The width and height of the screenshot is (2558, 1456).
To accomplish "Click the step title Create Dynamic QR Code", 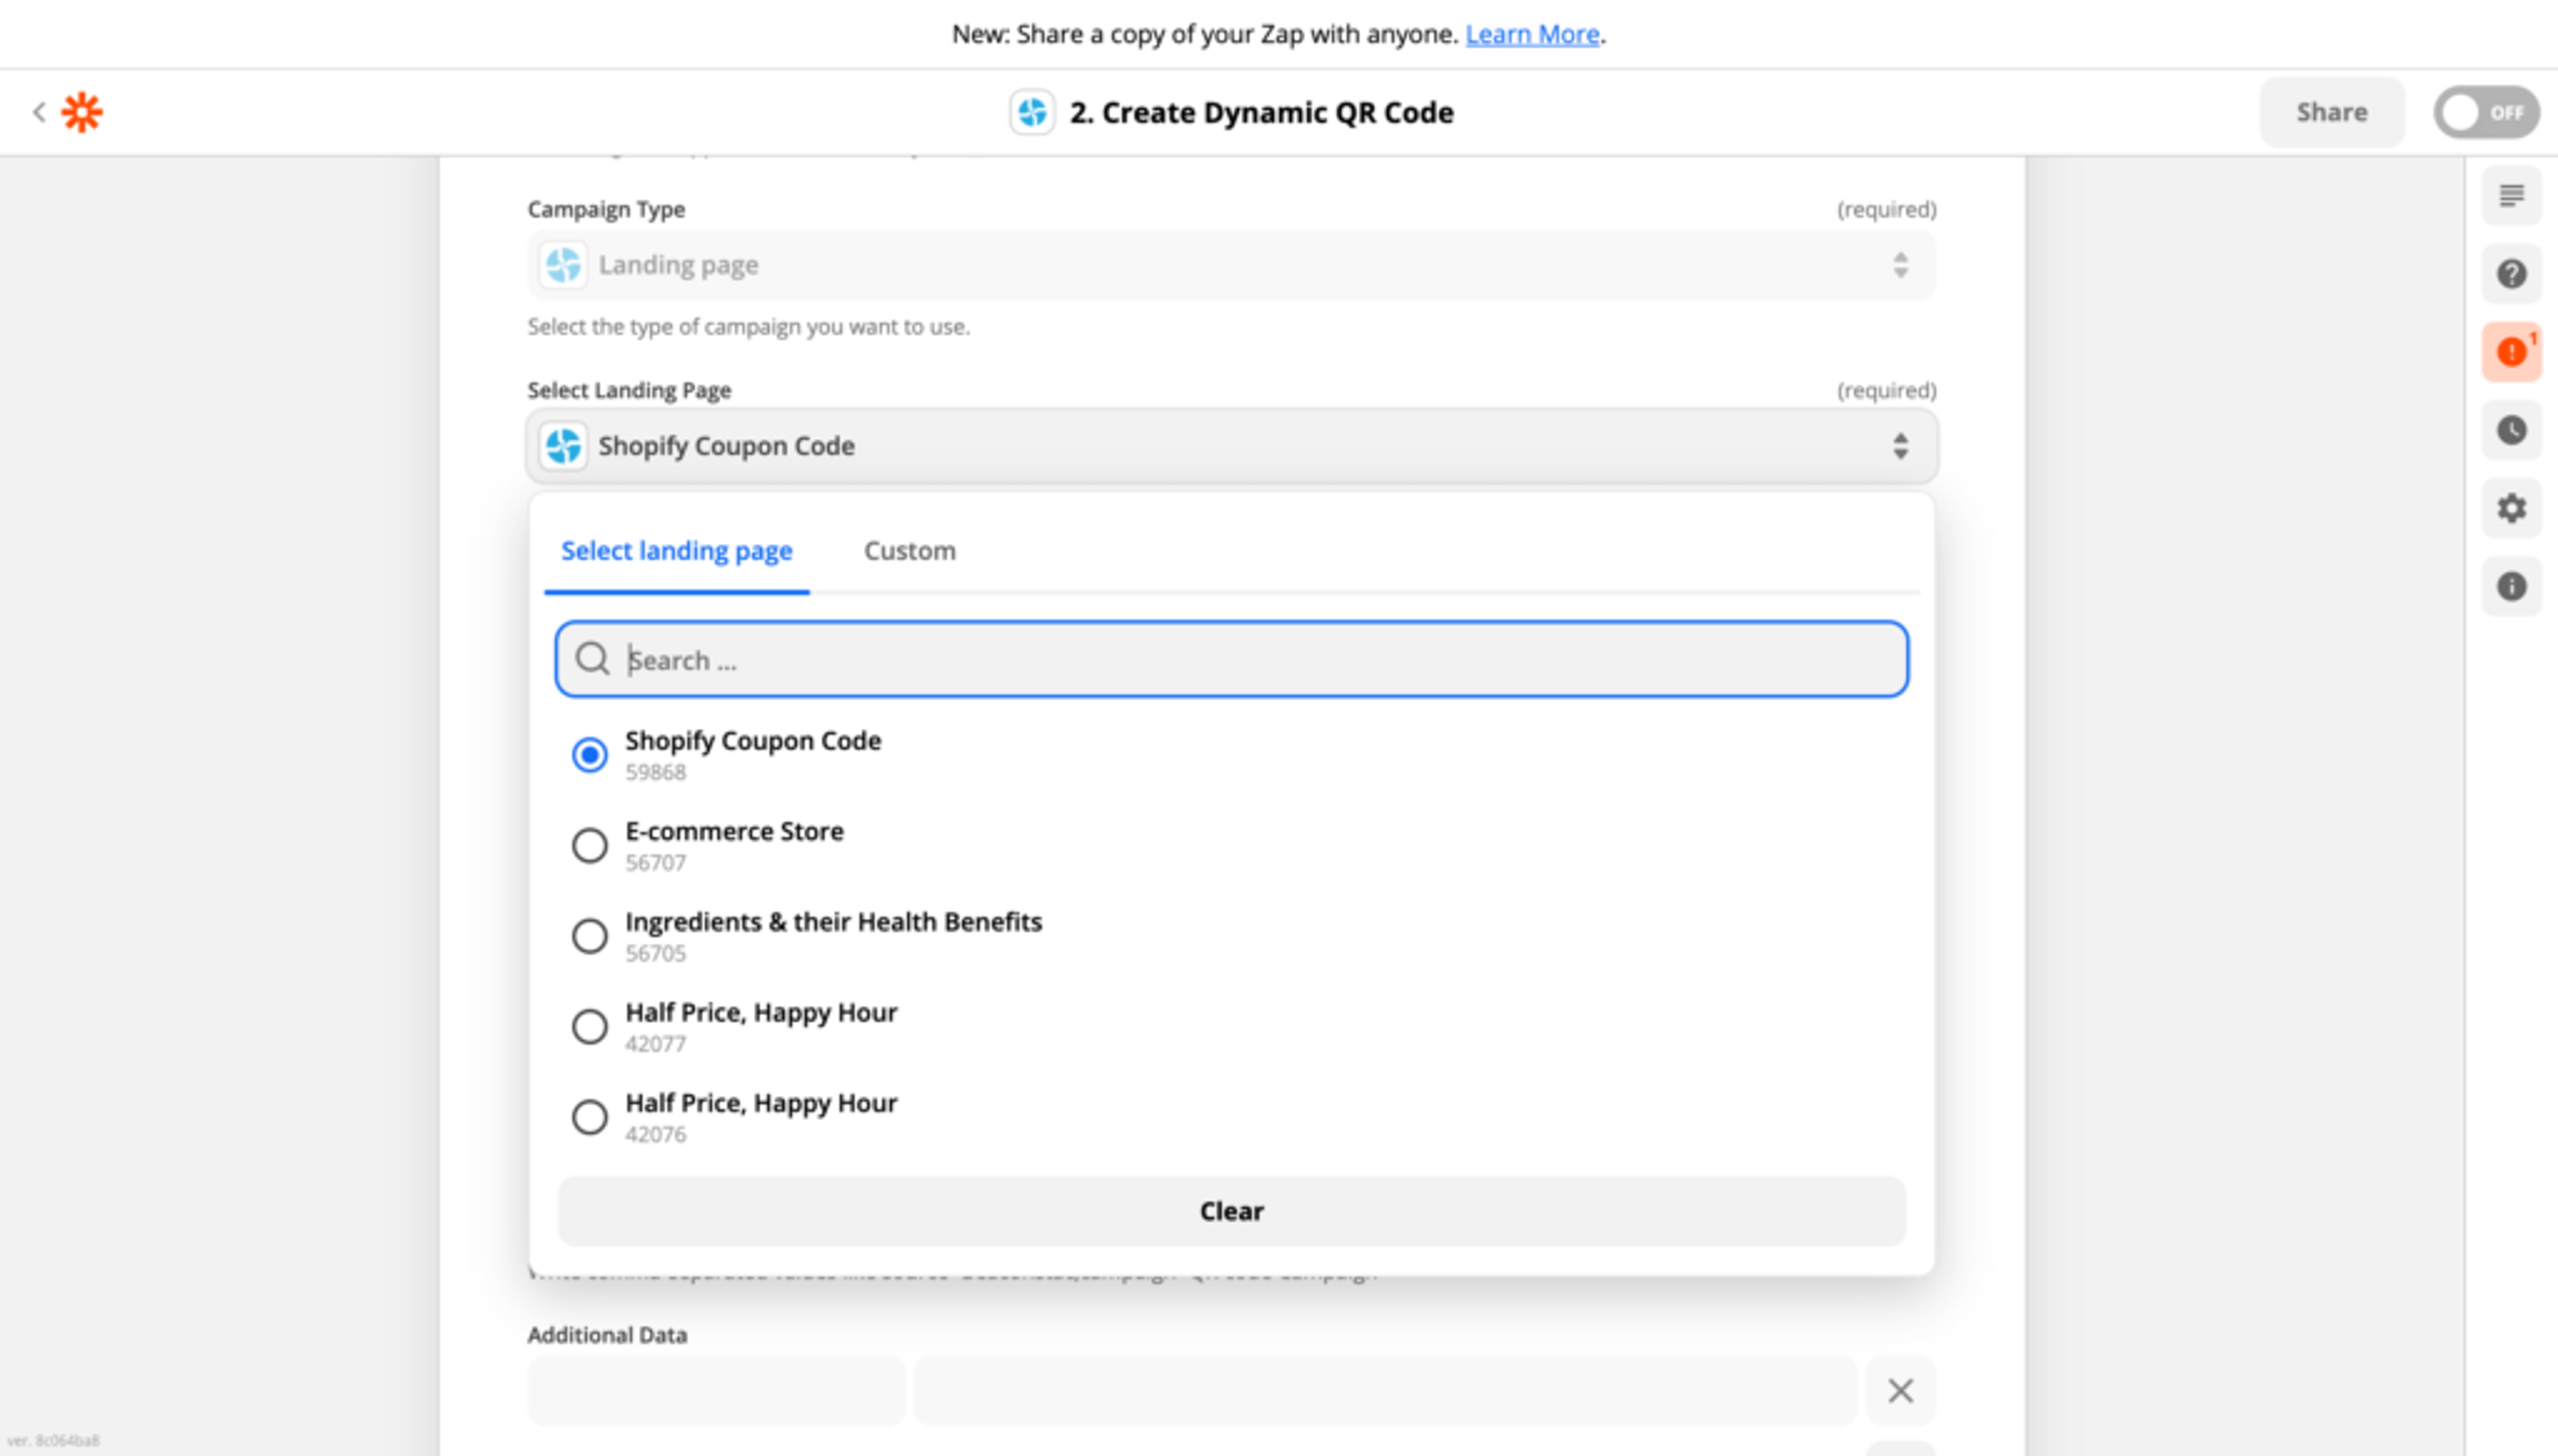I will pyautogui.click(x=1261, y=112).
